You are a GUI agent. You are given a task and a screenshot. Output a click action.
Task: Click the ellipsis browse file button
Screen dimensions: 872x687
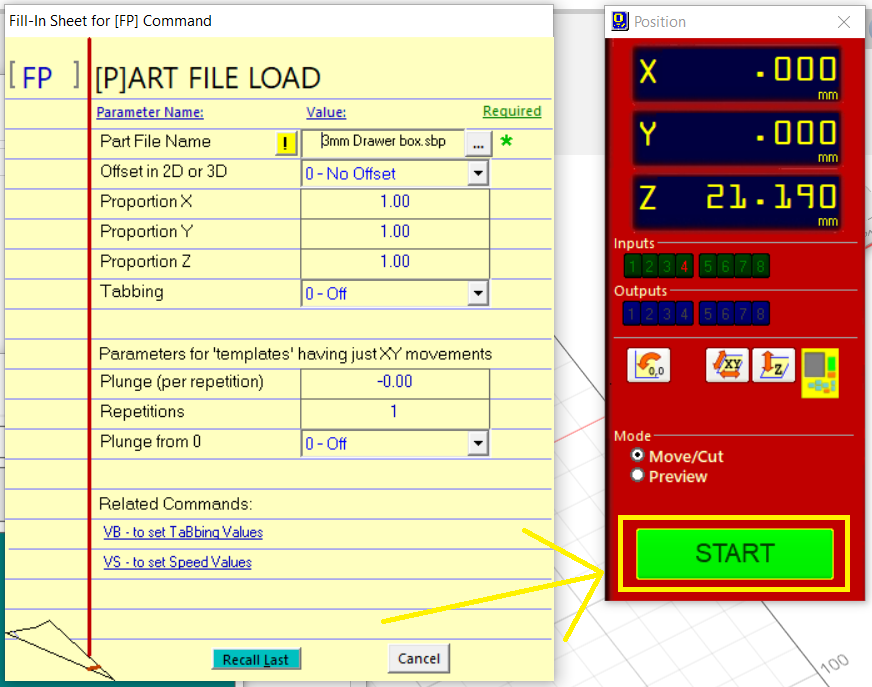click(479, 144)
